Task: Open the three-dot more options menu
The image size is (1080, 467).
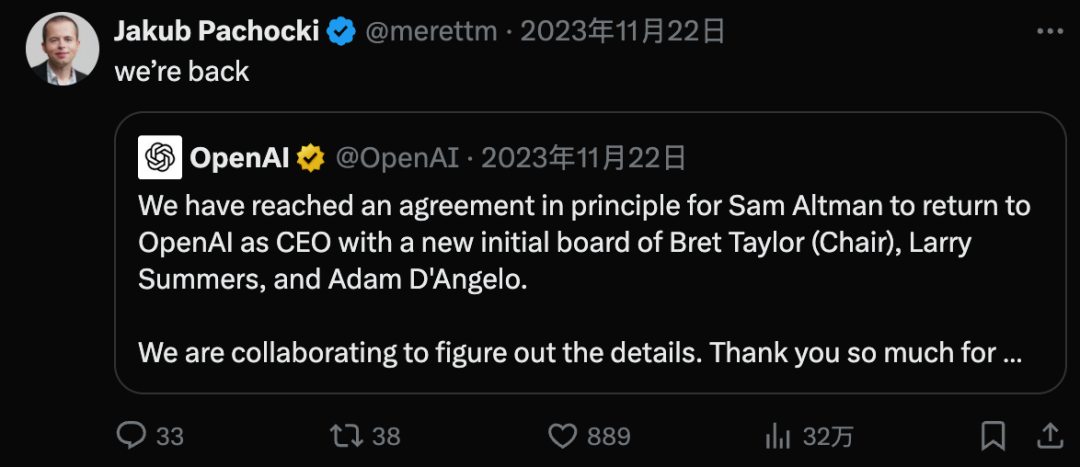Action: (x=1049, y=32)
